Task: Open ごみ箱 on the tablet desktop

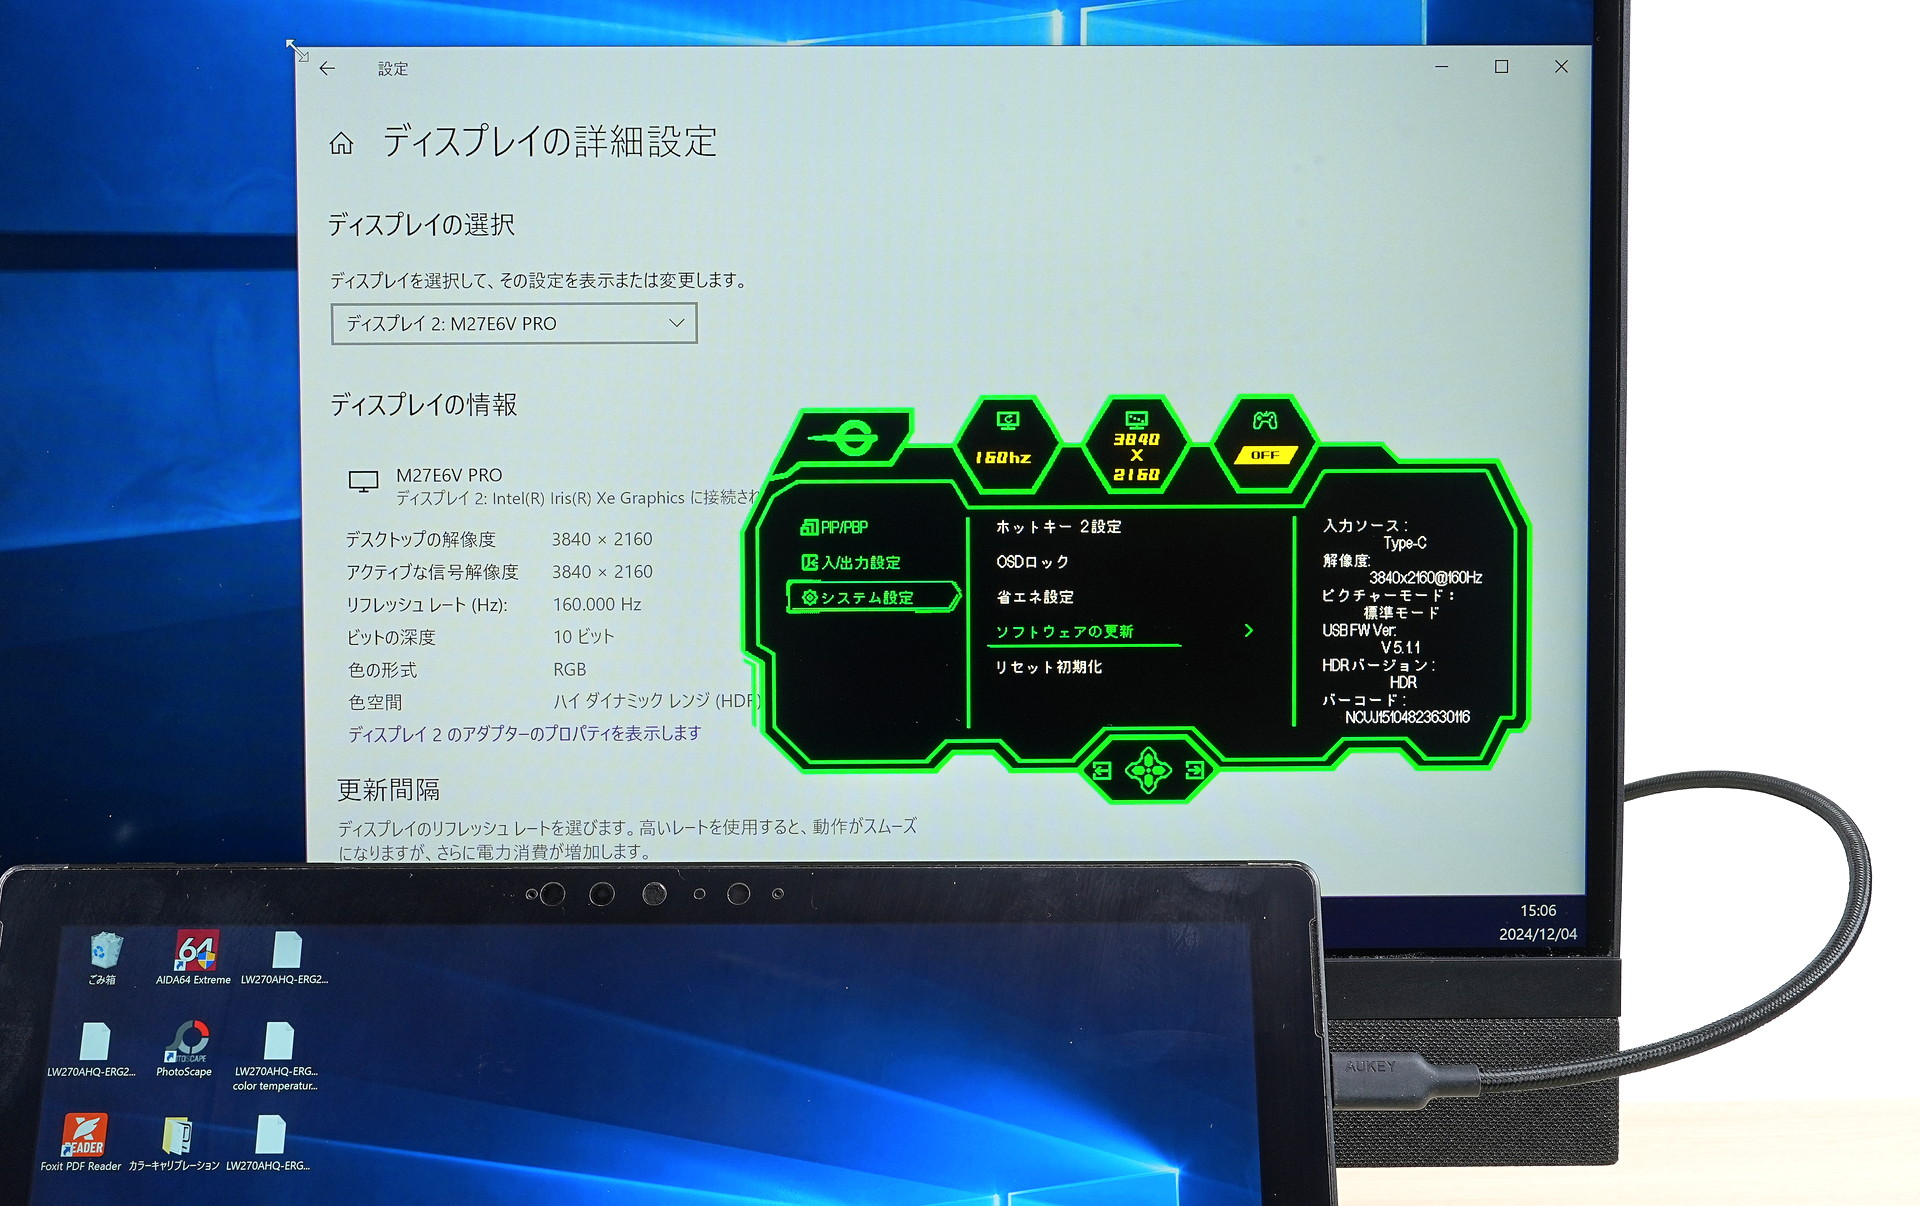Action: point(104,958)
